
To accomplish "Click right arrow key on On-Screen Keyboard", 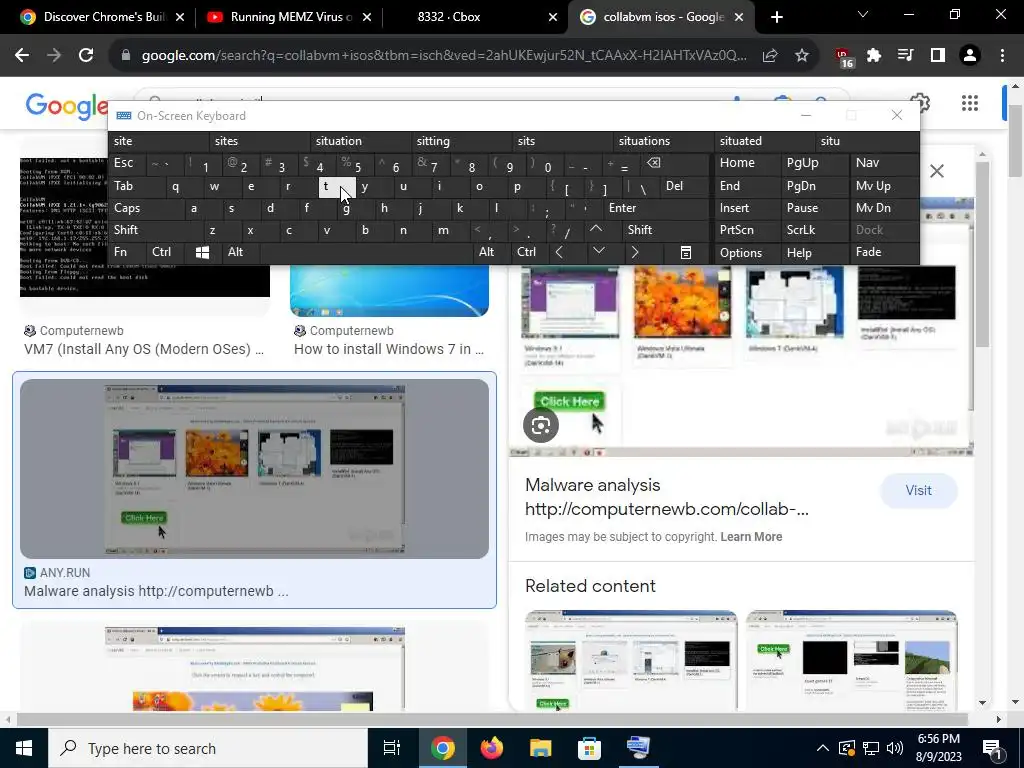I will (x=635, y=252).
